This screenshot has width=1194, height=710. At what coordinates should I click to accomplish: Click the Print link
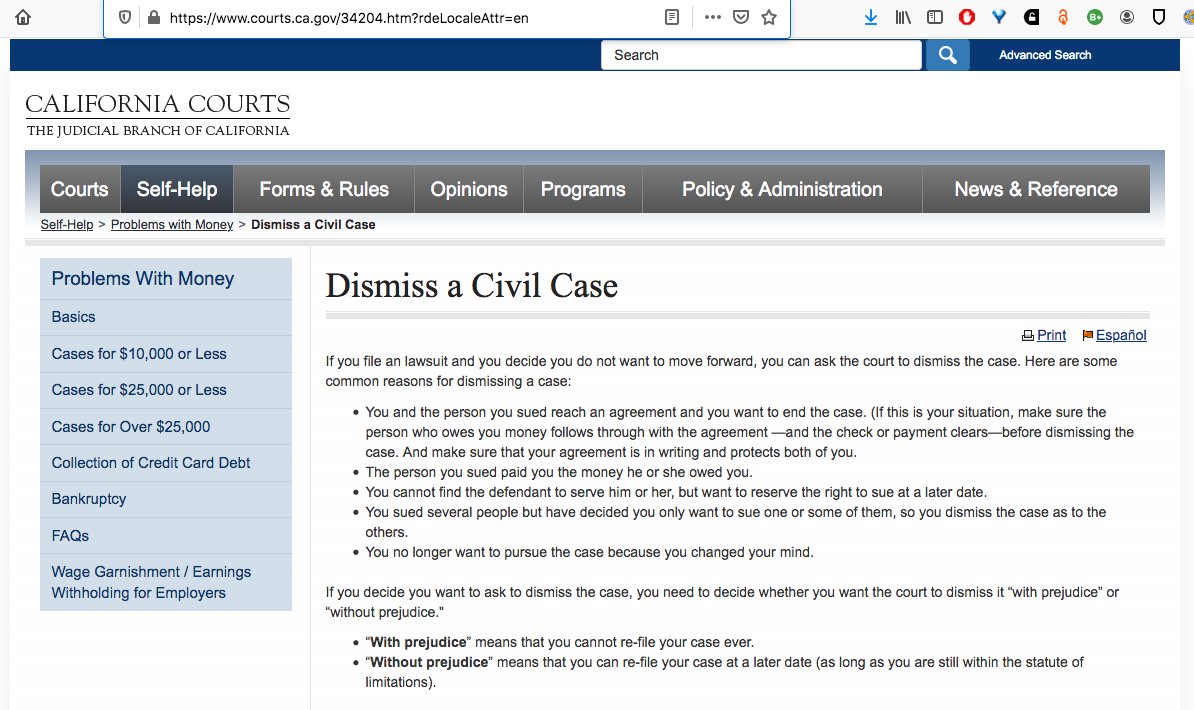(1052, 336)
